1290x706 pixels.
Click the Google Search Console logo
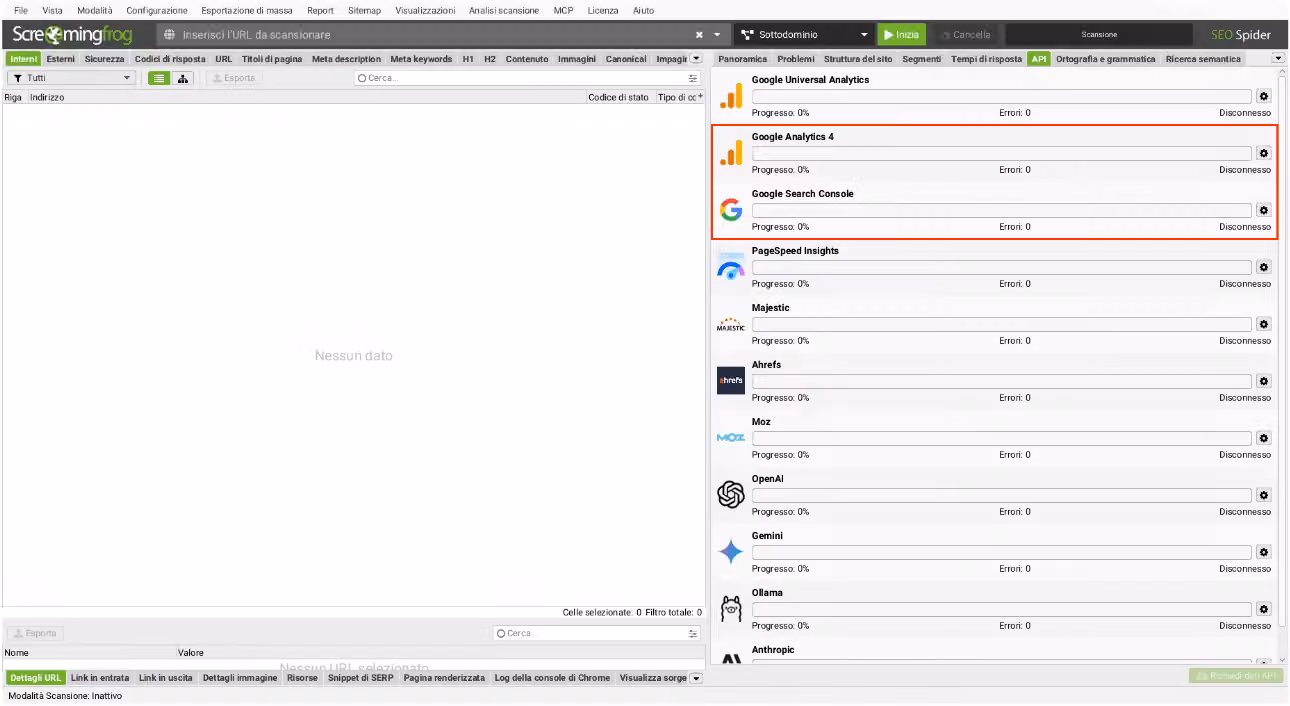click(731, 210)
